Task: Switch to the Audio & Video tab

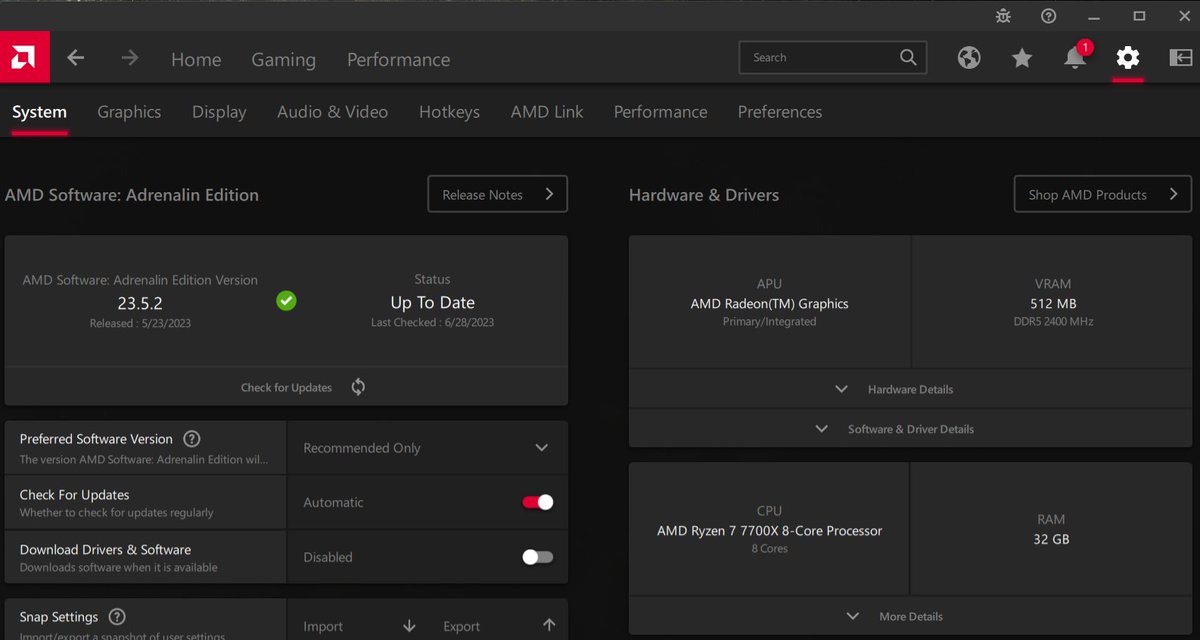Action: point(332,112)
